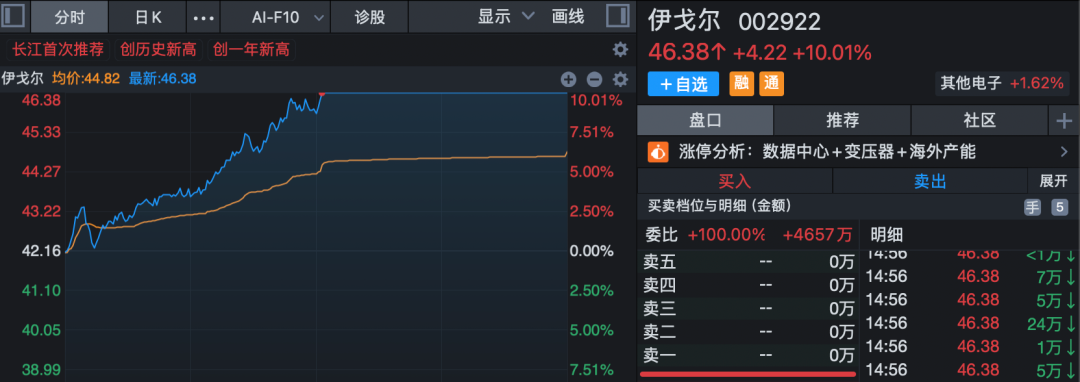Select the 卖五 order row
This screenshot has height=382, width=1080.
(749, 261)
